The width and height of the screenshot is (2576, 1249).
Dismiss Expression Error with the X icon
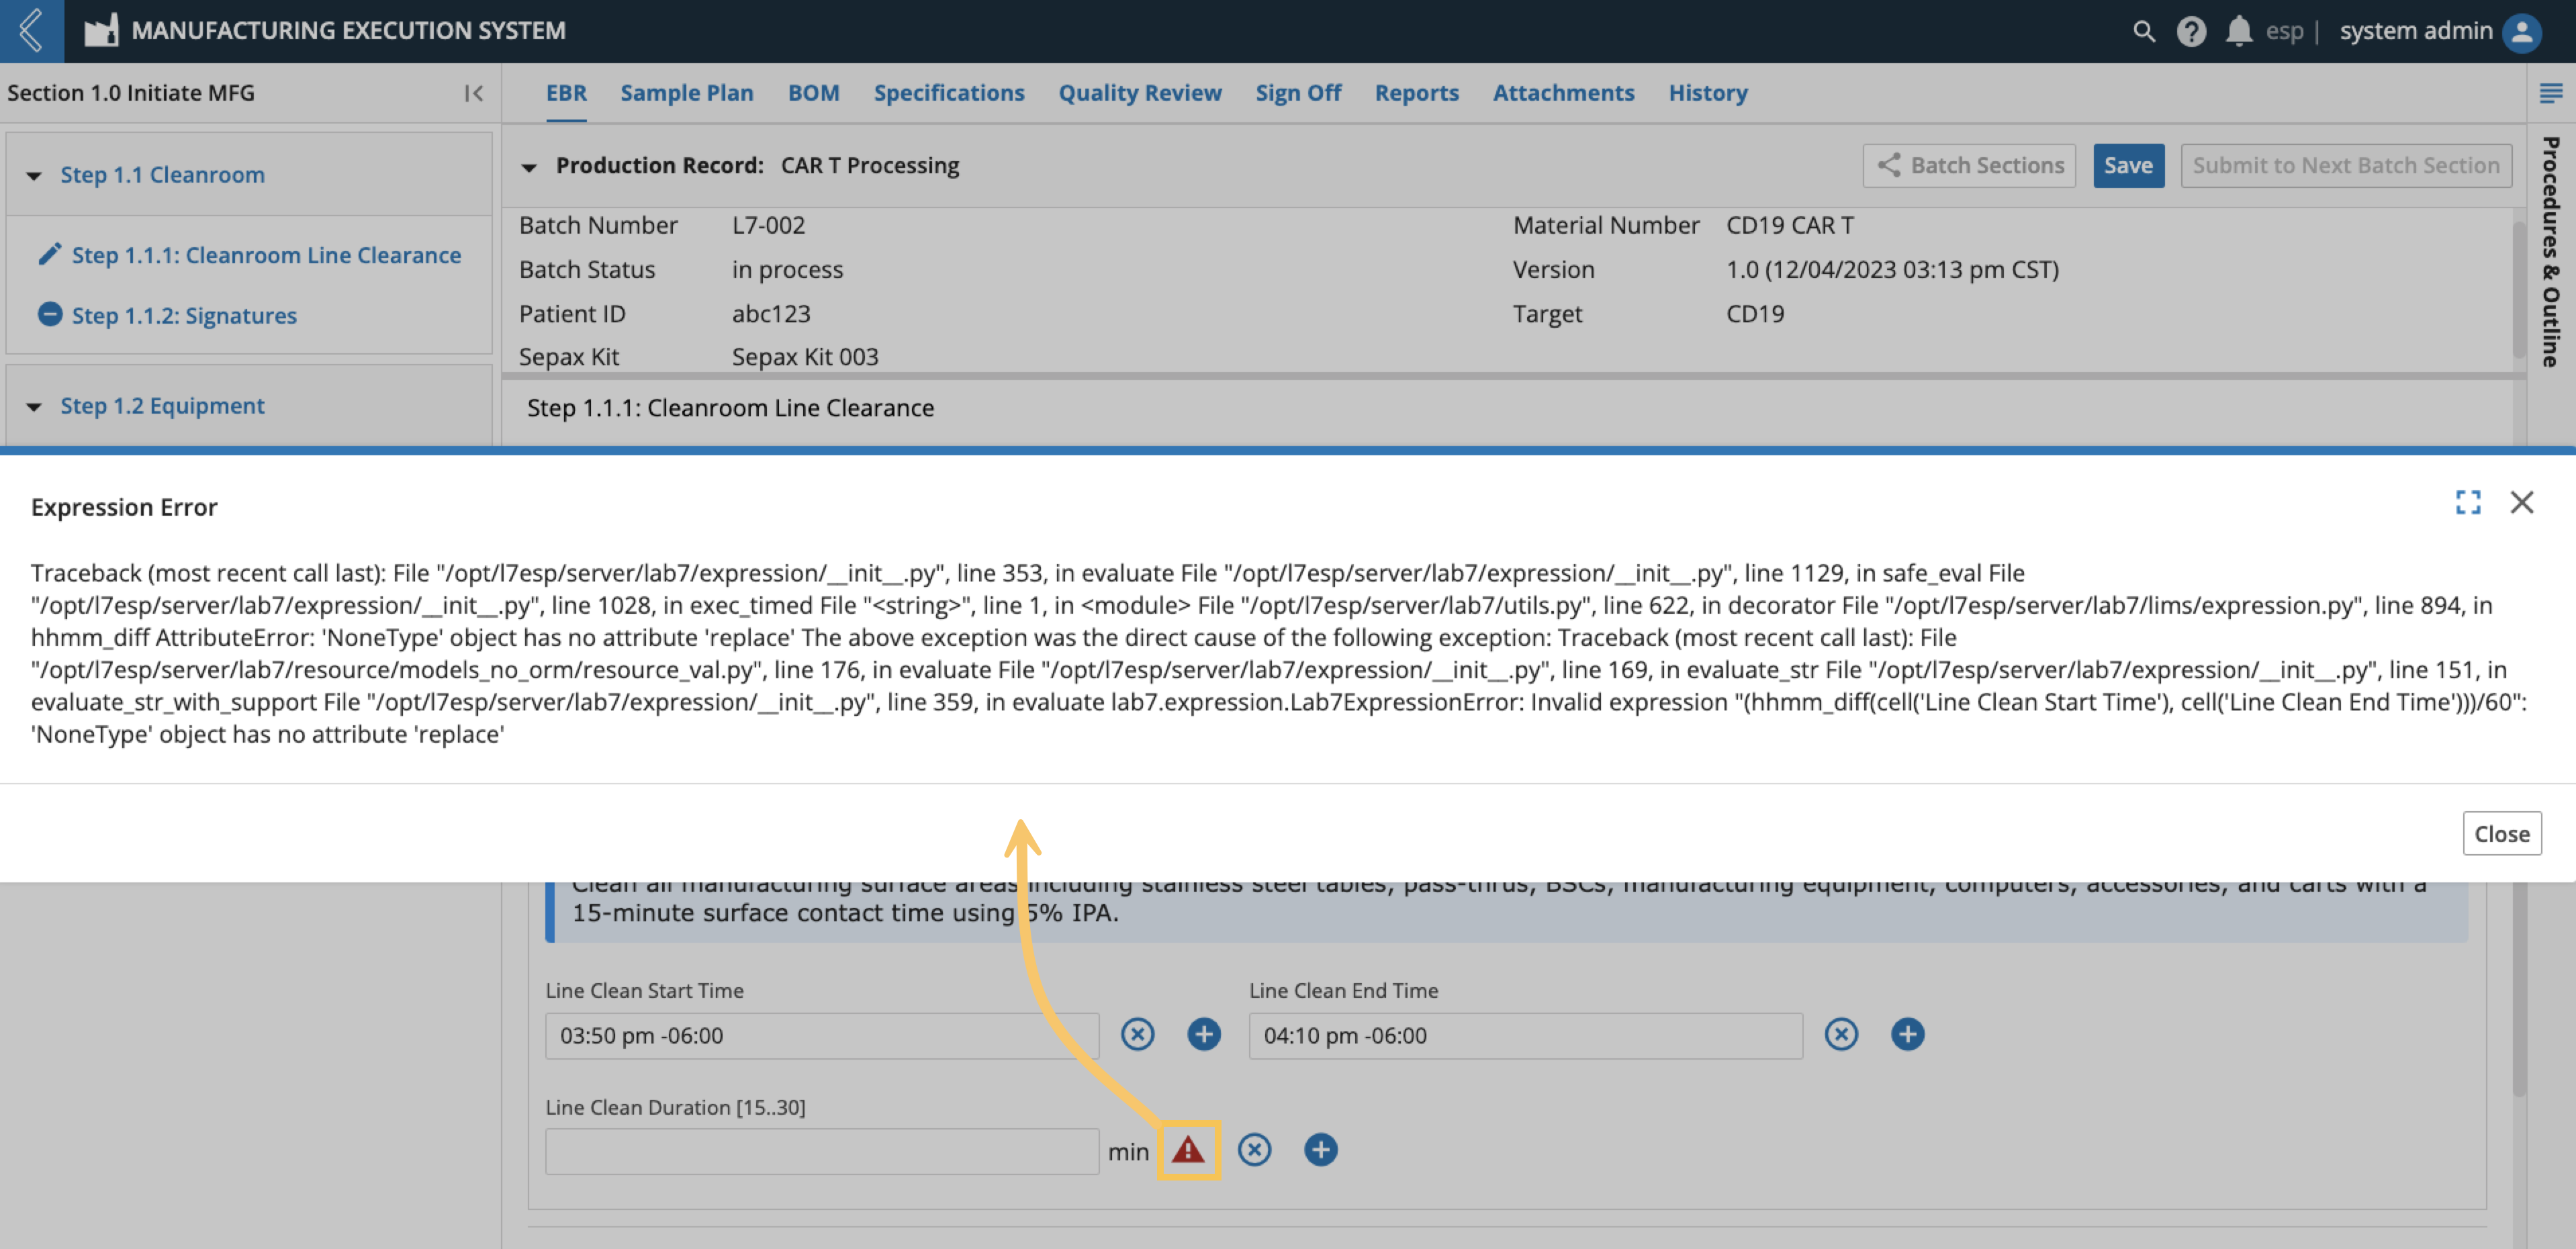pos(2521,502)
